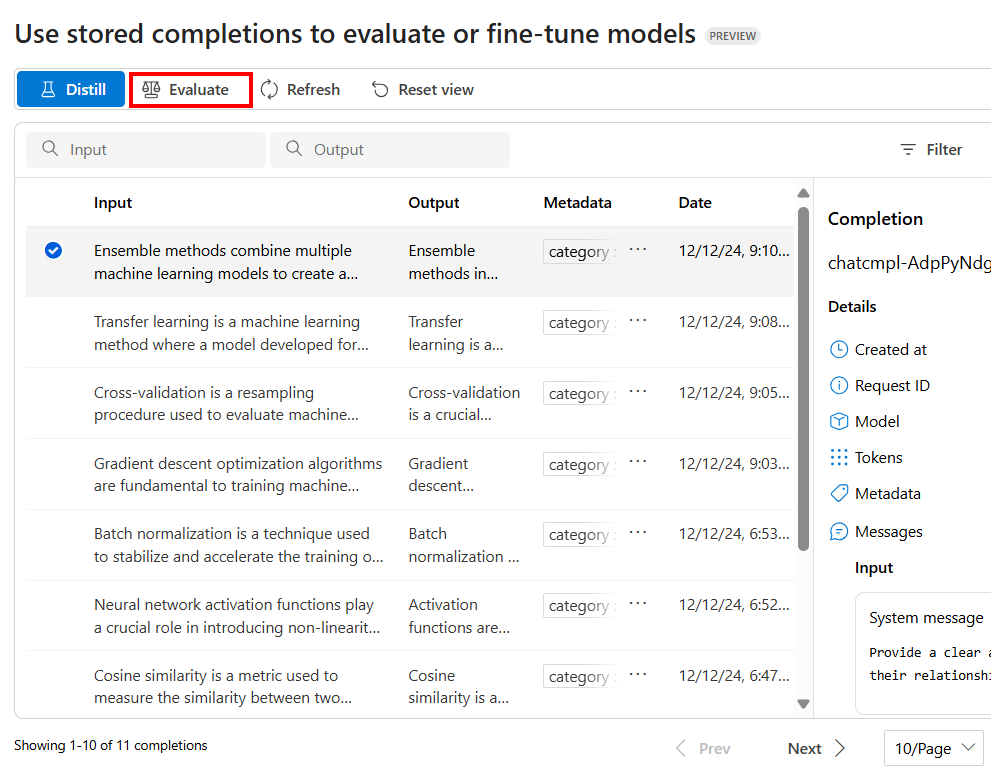Sort by the Date column header

[695, 203]
